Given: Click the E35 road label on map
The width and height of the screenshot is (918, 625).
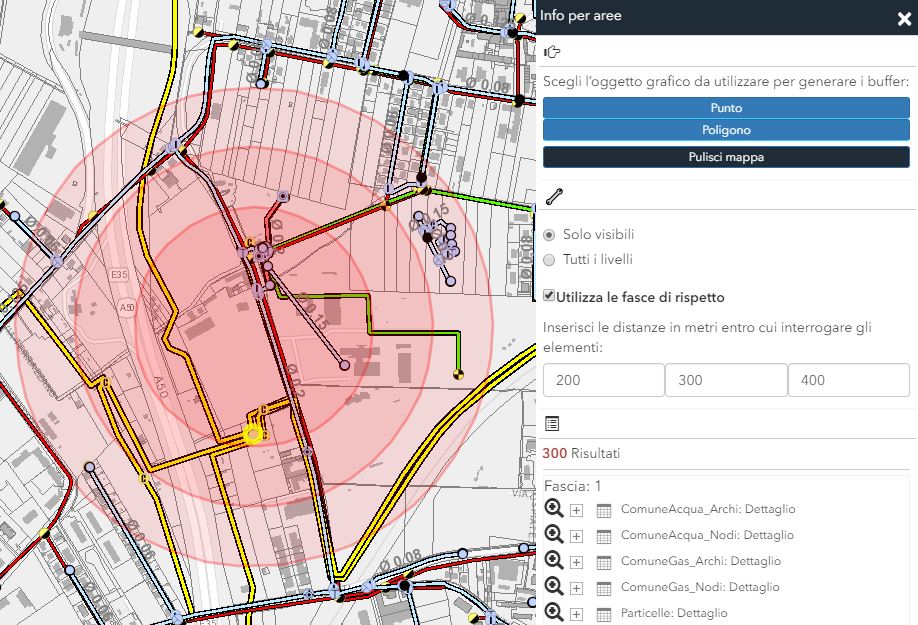Looking at the screenshot, I should pos(119,274).
